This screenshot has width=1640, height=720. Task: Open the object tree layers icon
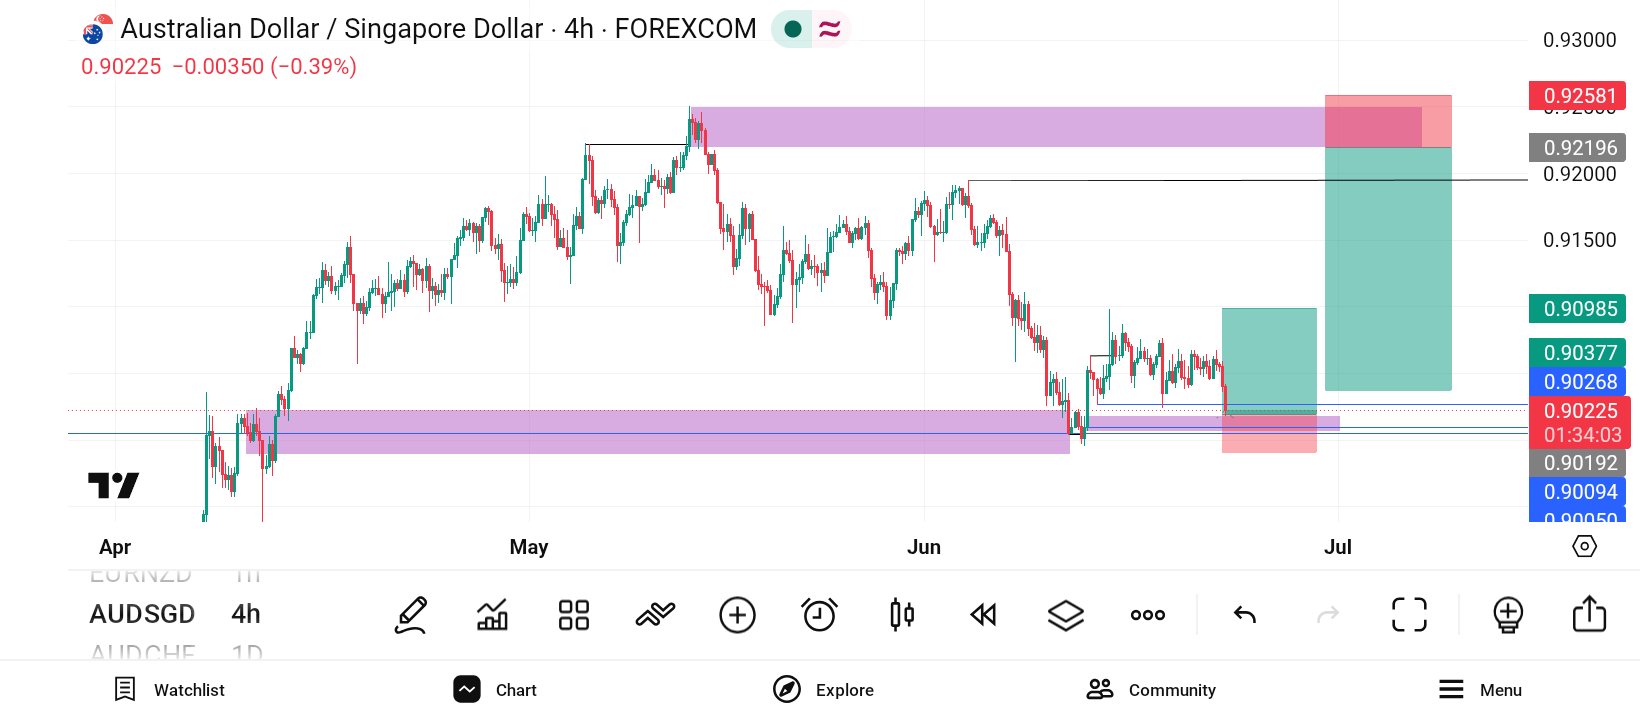click(1066, 615)
